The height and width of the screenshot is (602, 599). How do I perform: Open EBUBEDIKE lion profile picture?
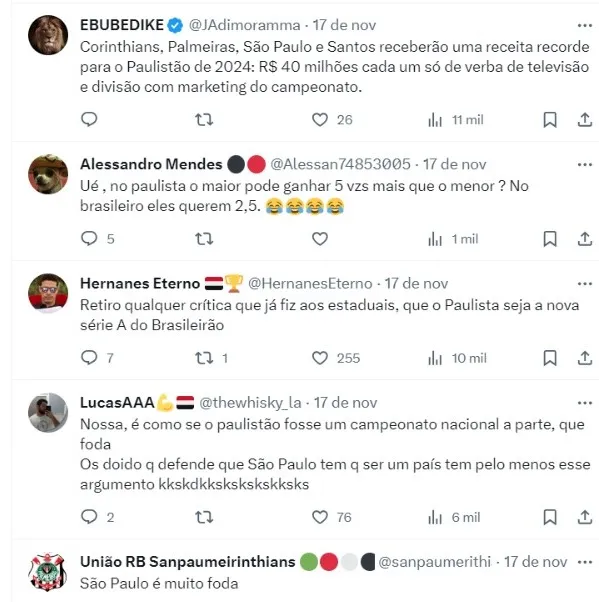[48, 35]
